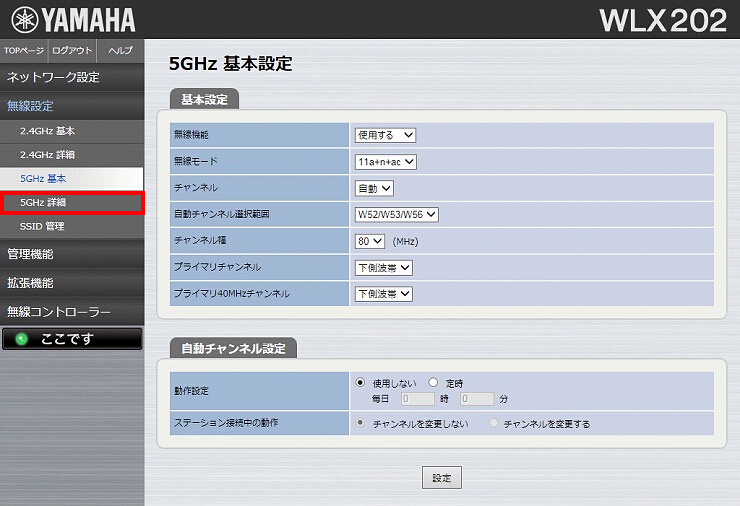740x506 pixels.
Task: Click the 無線機能 row label
Action: pos(191,135)
